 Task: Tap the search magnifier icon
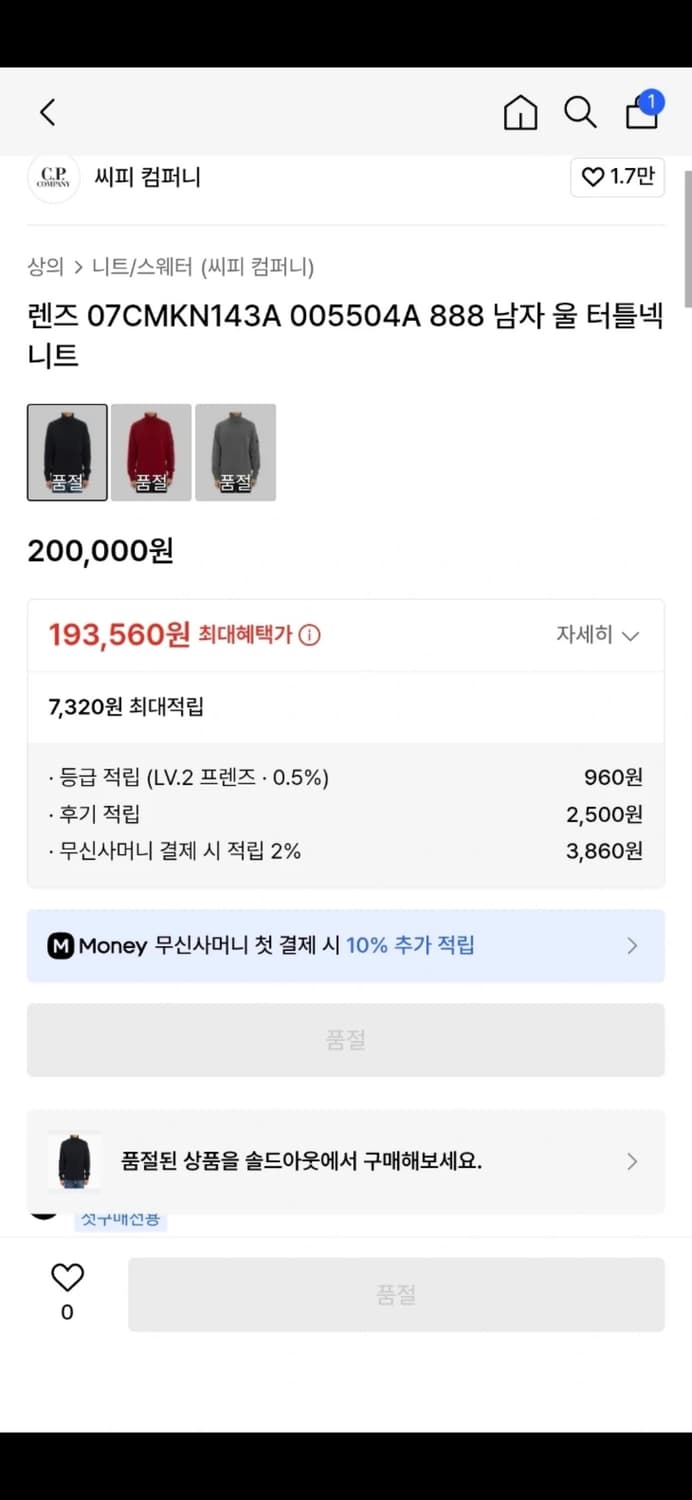click(580, 113)
